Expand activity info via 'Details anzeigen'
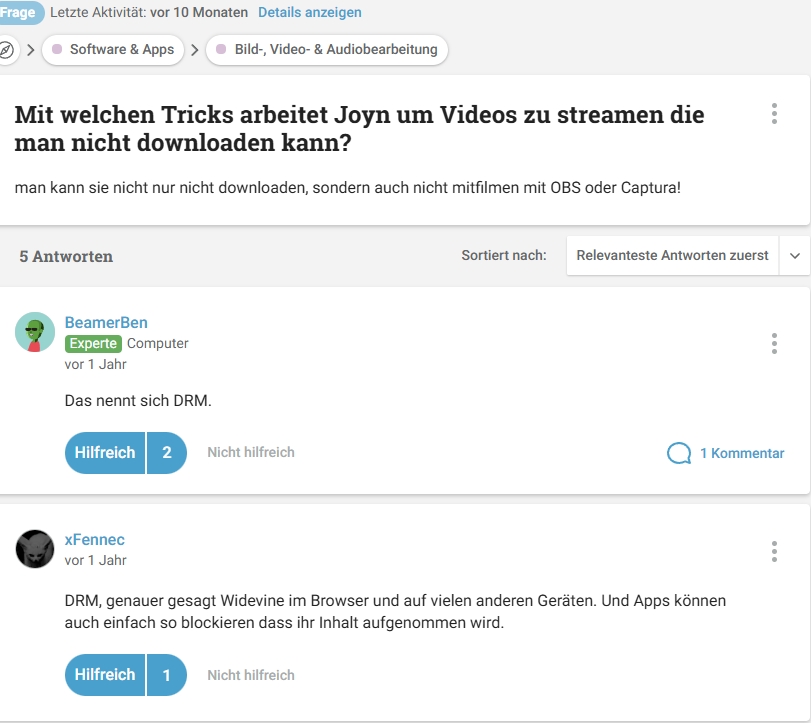Screen dimensions: 811x723 pyautogui.click(x=310, y=13)
